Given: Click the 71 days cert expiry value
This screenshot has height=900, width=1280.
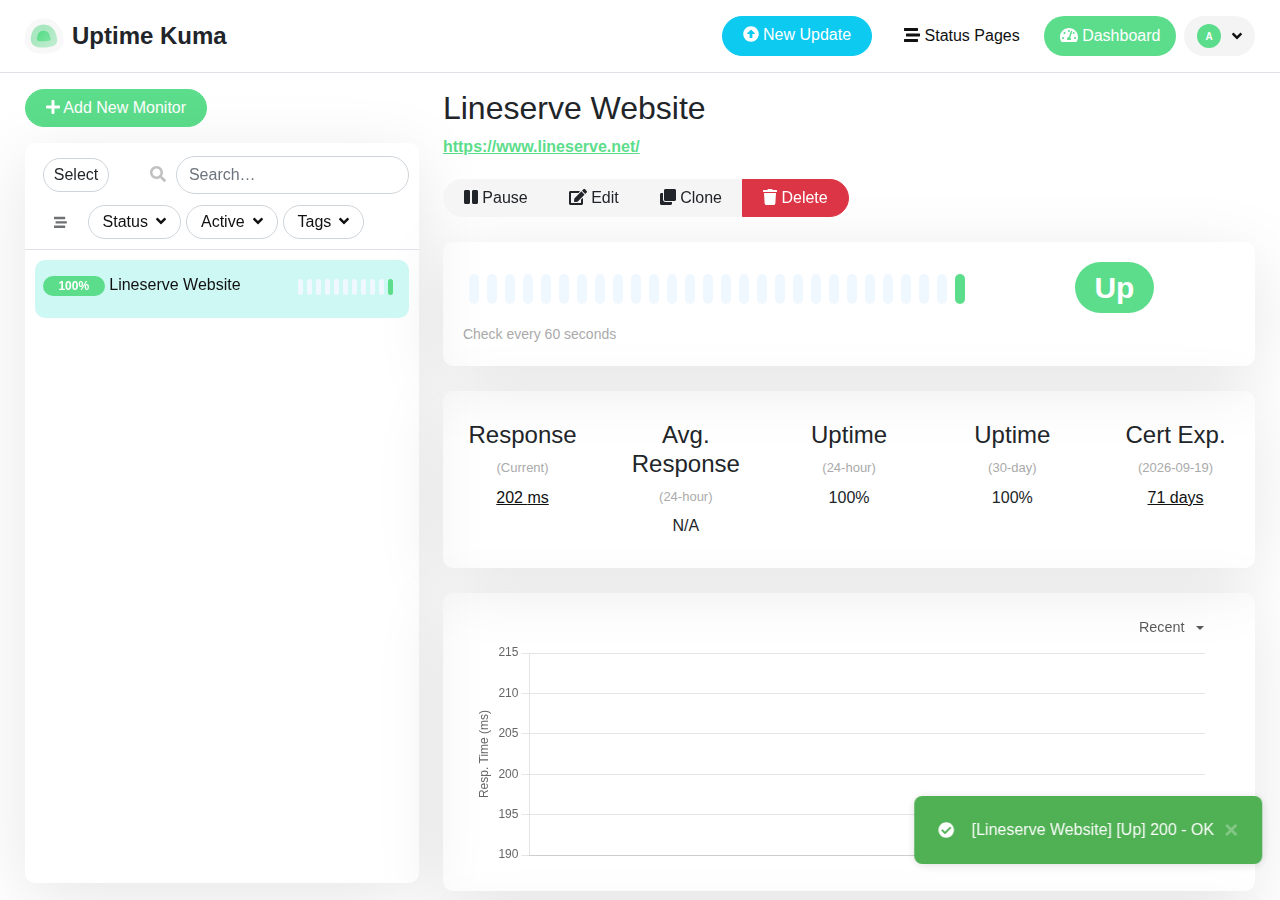Looking at the screenshot, I should tap(1175, 498).
